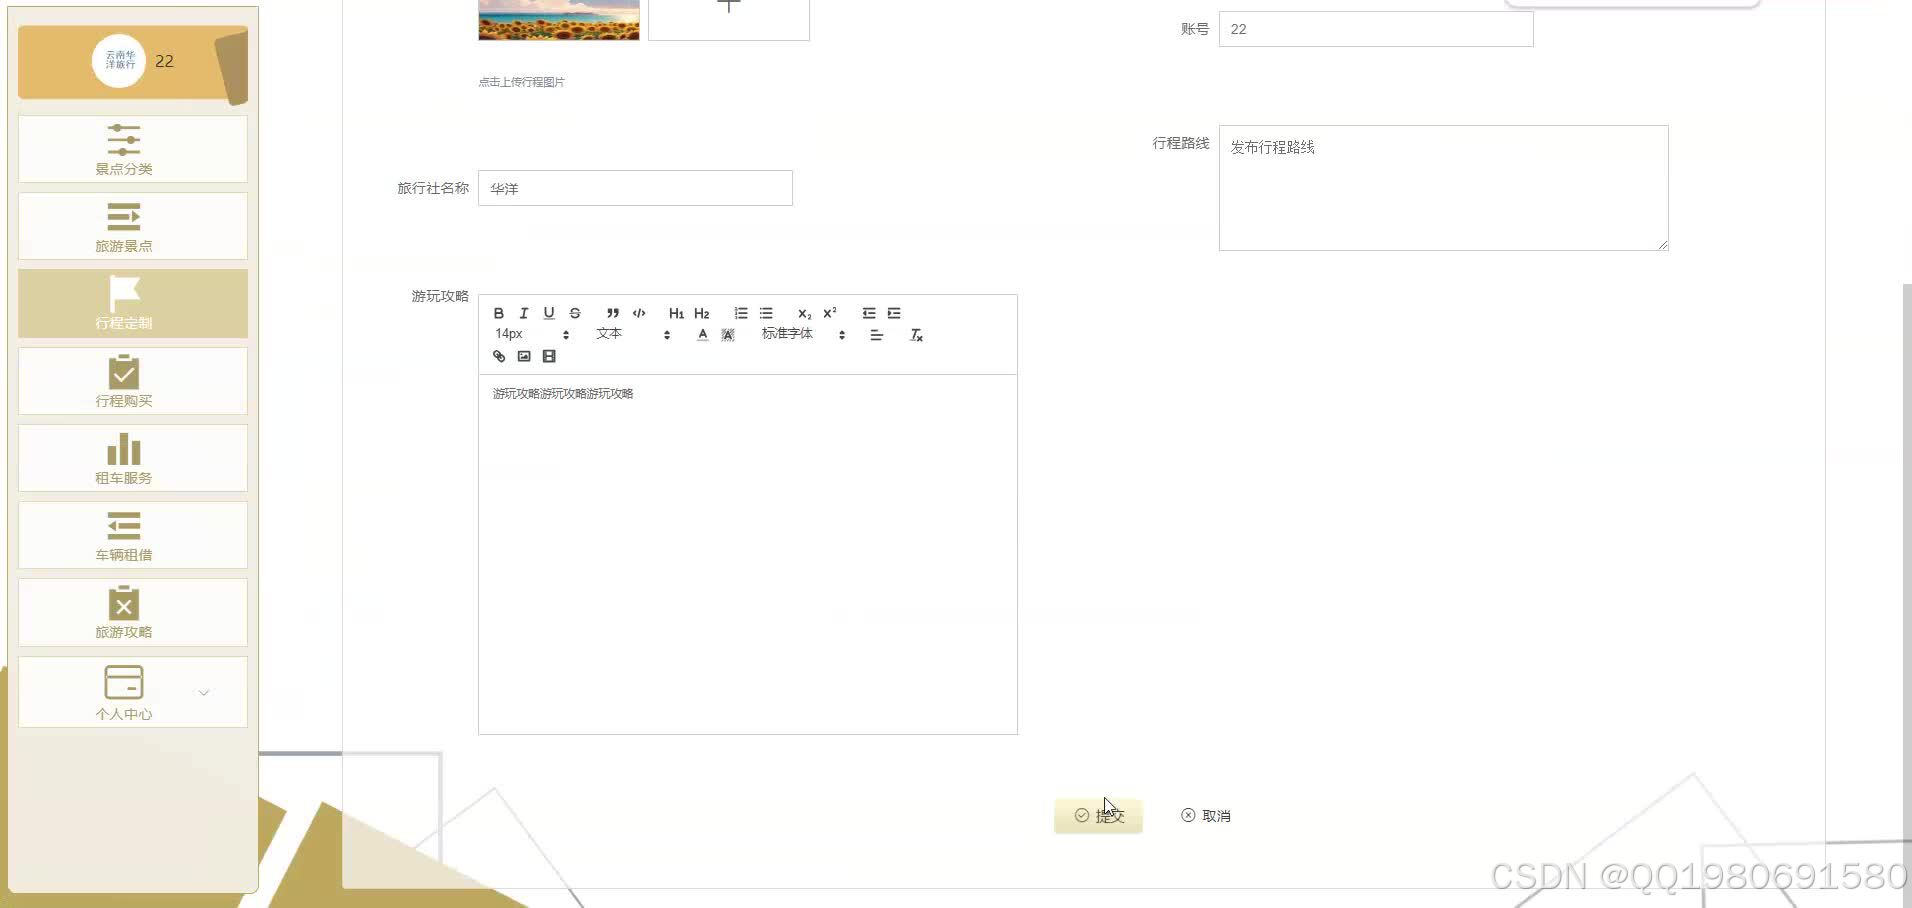The height and width of the screenshot is (908, 1912).
Task: Toggle italic formatting in the editor
Action: coord(524,313)
